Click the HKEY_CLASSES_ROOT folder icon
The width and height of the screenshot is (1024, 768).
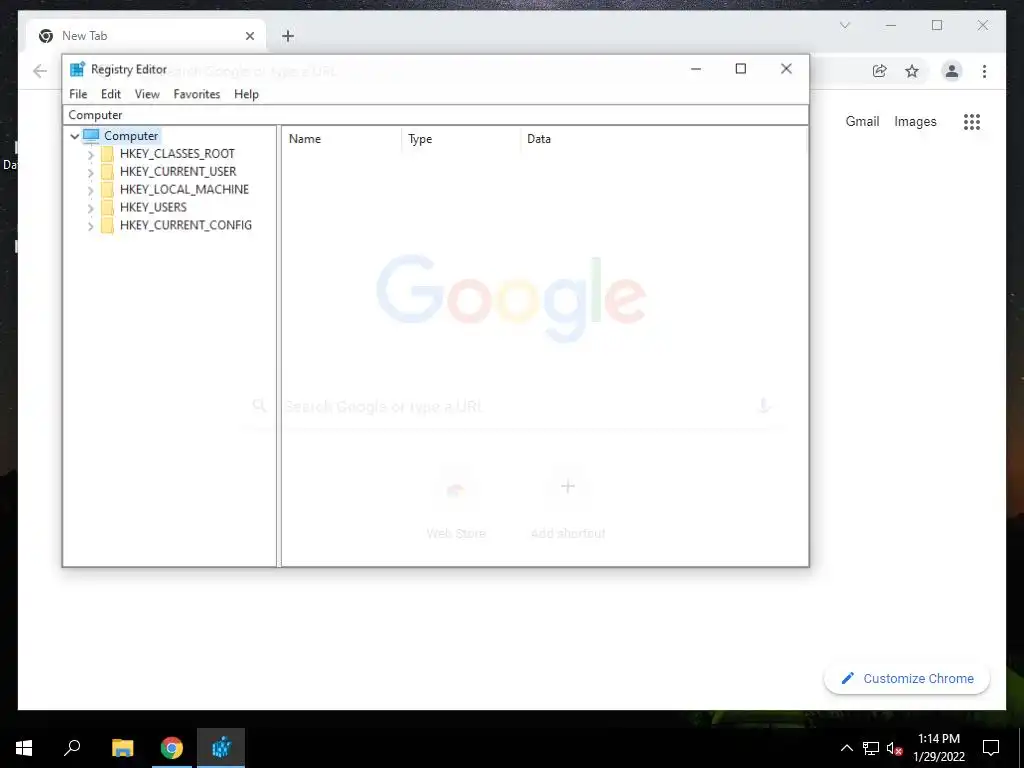tap(107, 153)
